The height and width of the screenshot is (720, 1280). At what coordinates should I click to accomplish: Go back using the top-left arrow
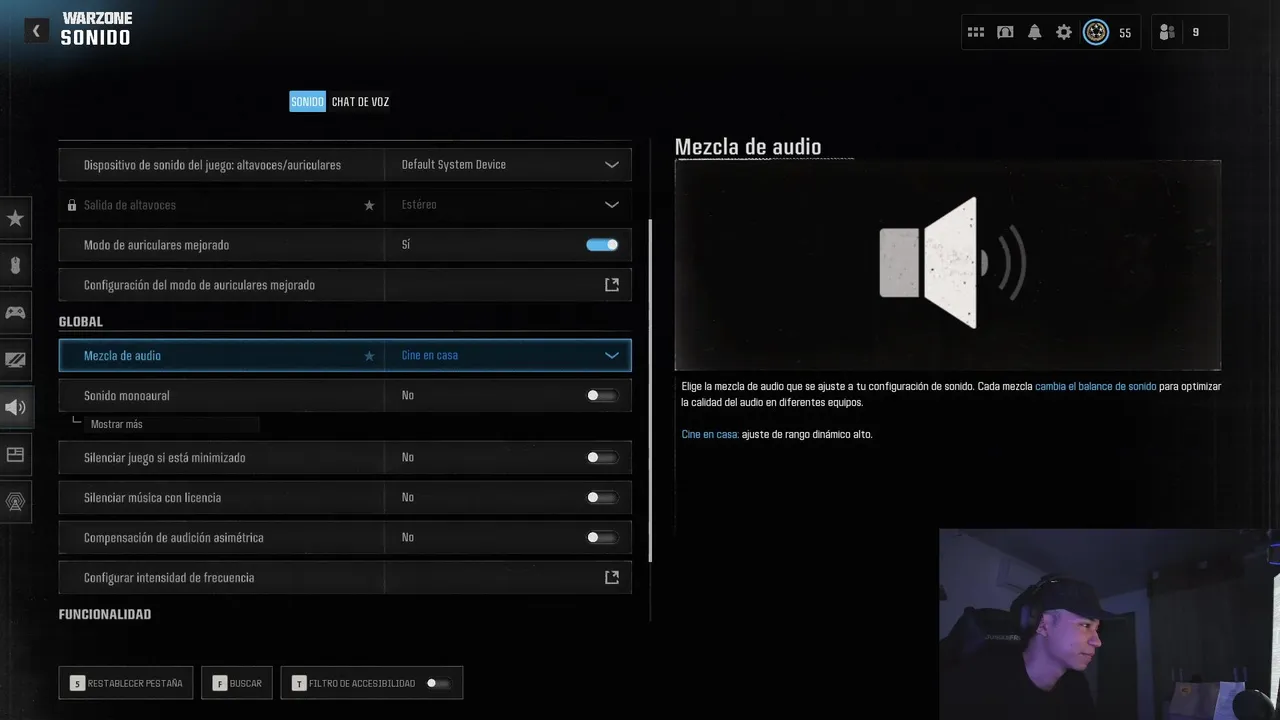tap(36, 31)
